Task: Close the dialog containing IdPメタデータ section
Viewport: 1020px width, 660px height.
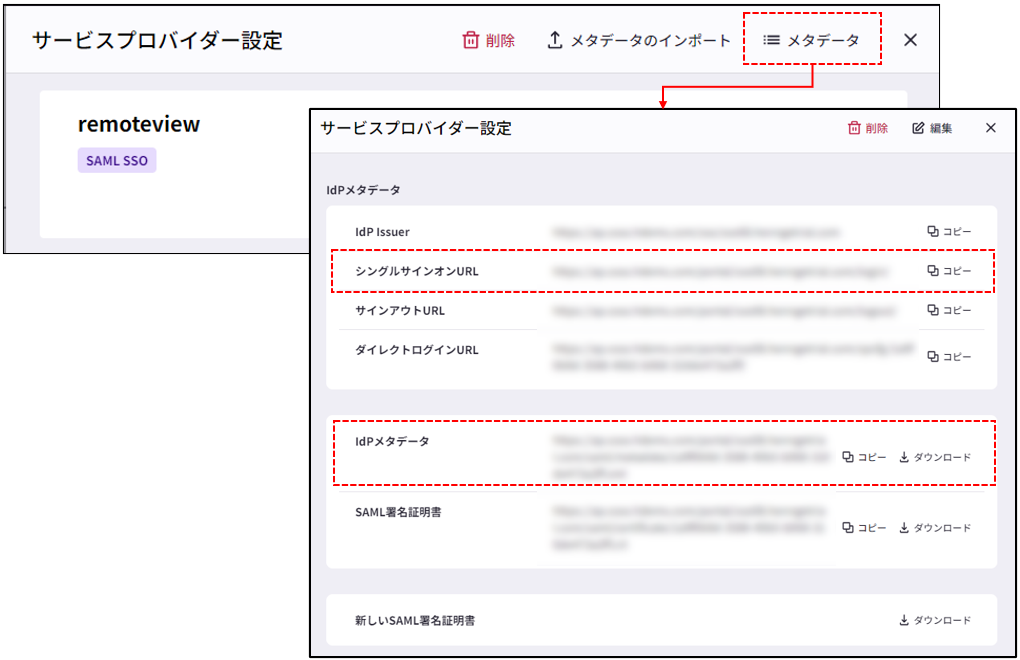Action: 990,128
